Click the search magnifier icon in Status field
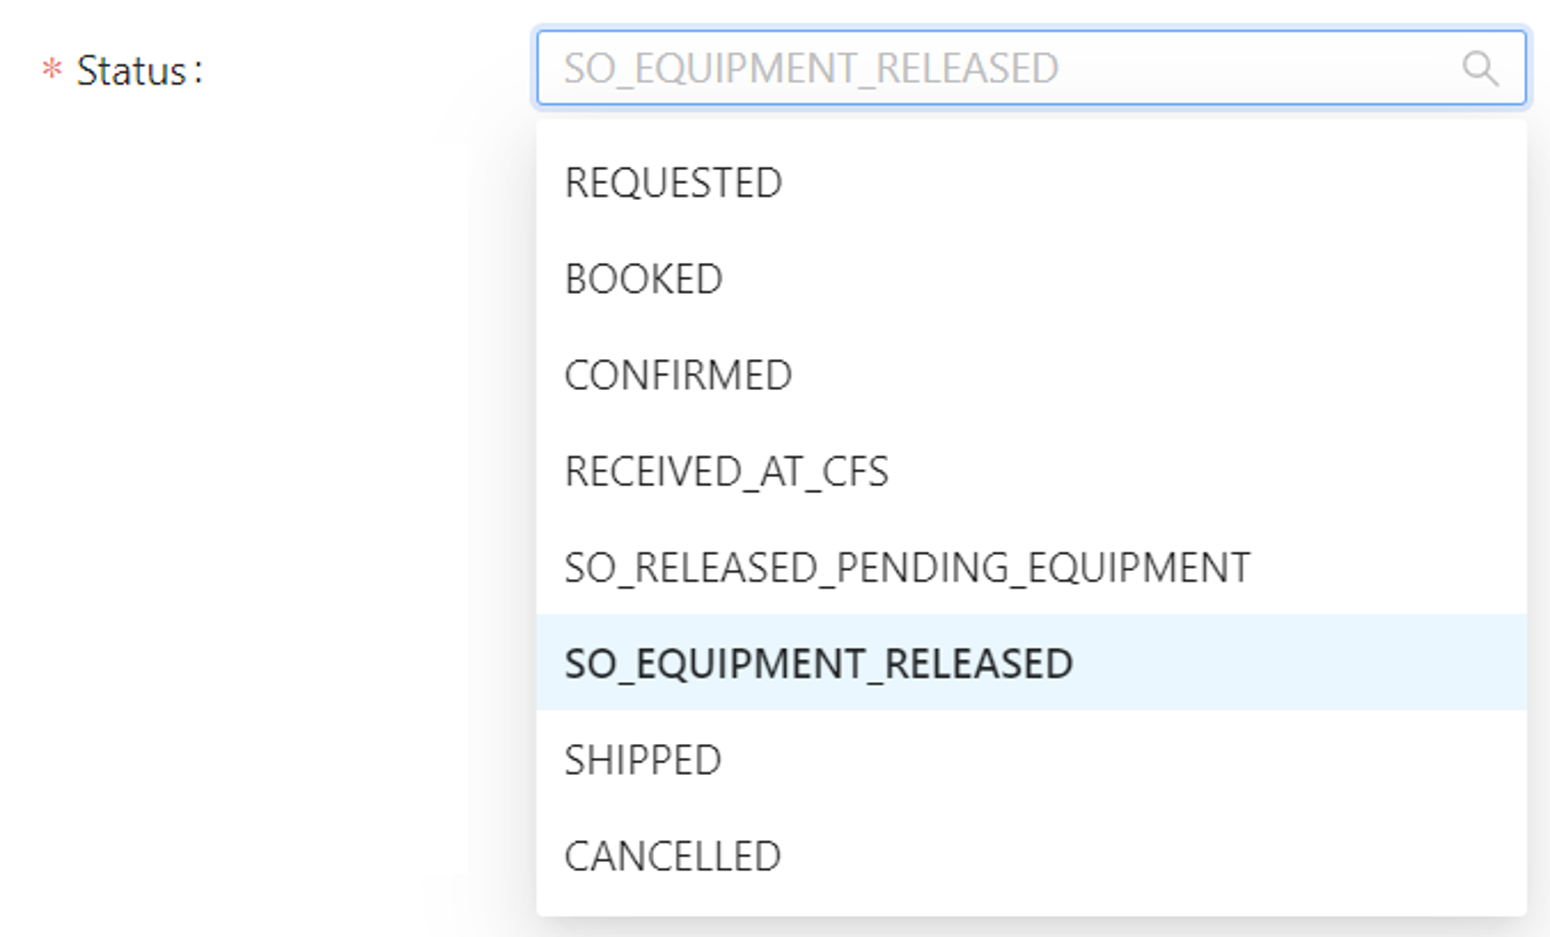This screenshot has width=1550, height=937. [1479, 68]
